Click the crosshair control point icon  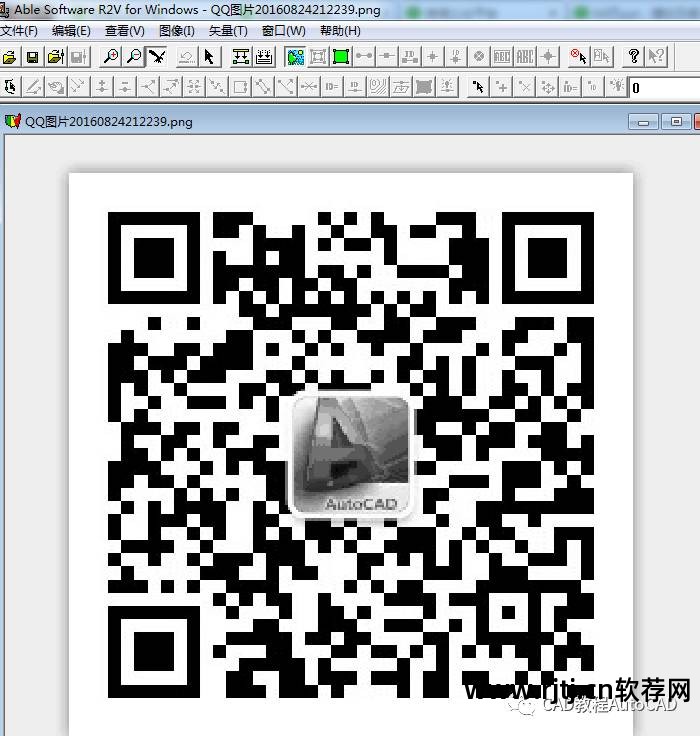[548, 57]
